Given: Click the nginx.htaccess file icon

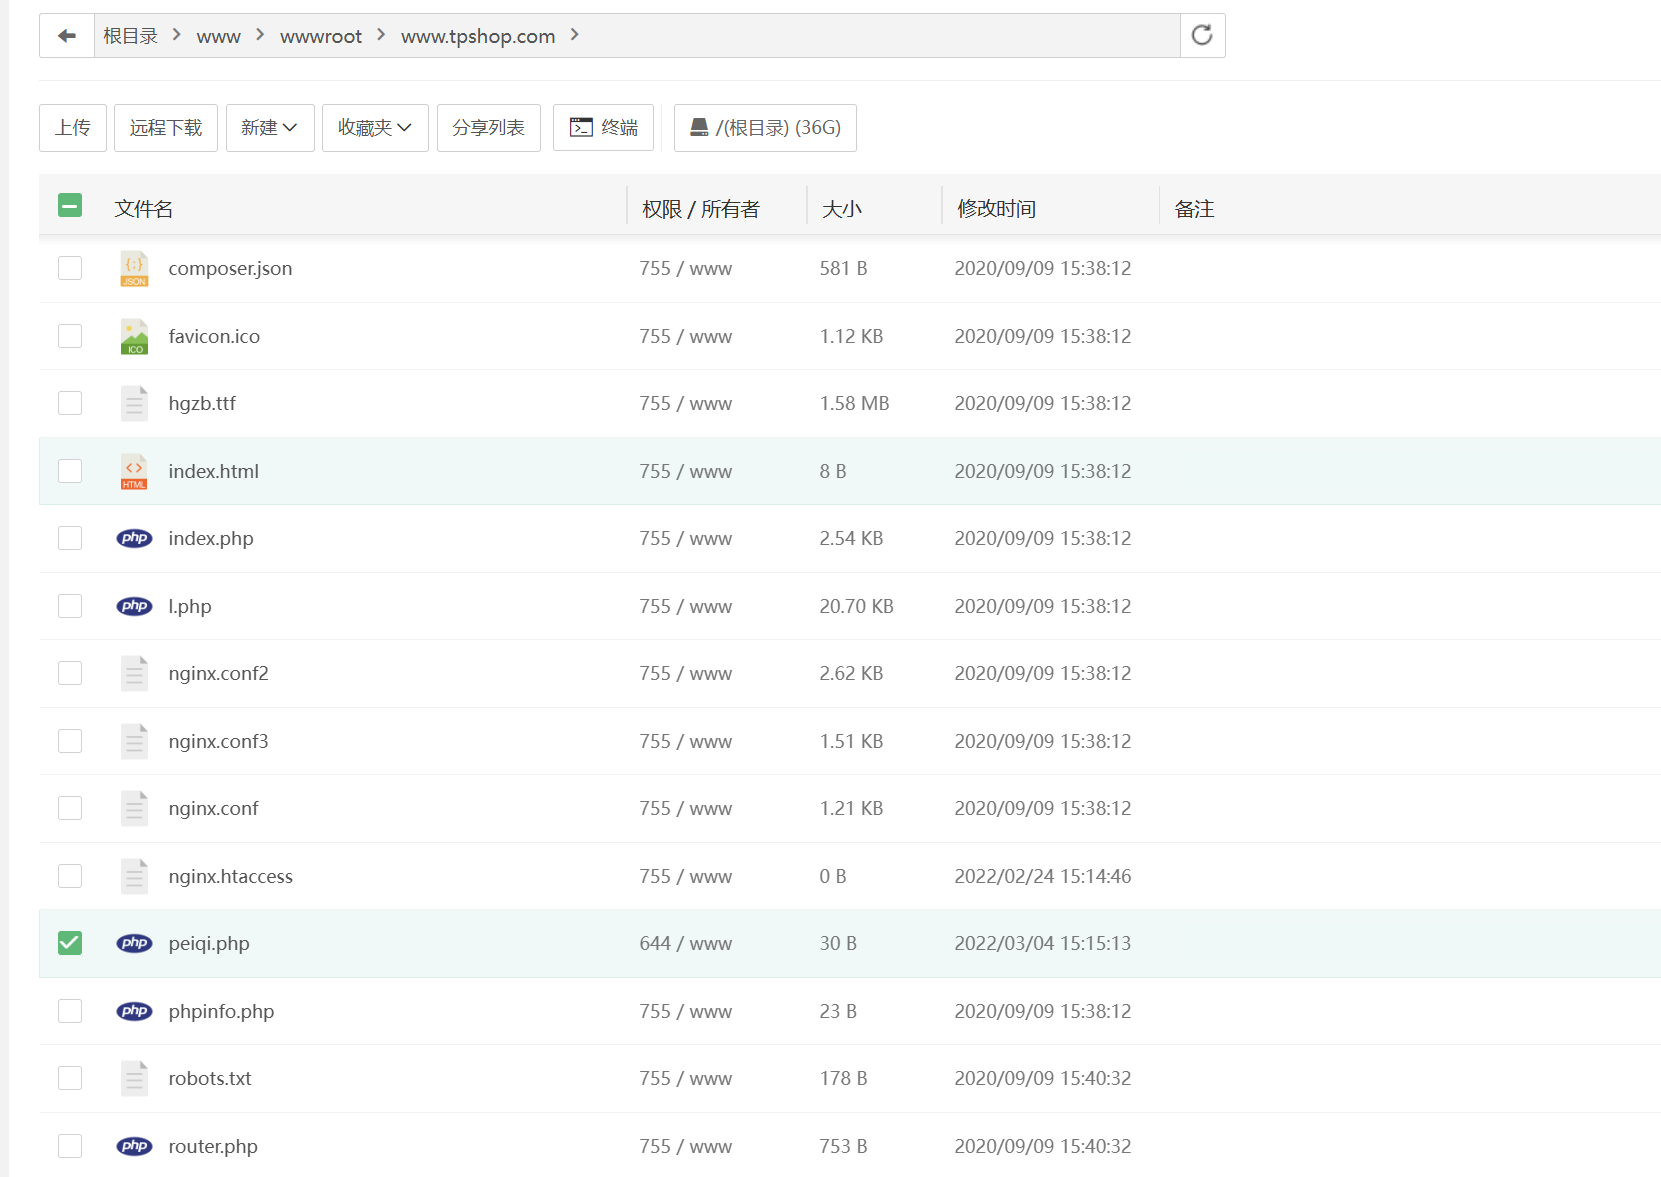Looking at the screenshot, I should 134,877.
